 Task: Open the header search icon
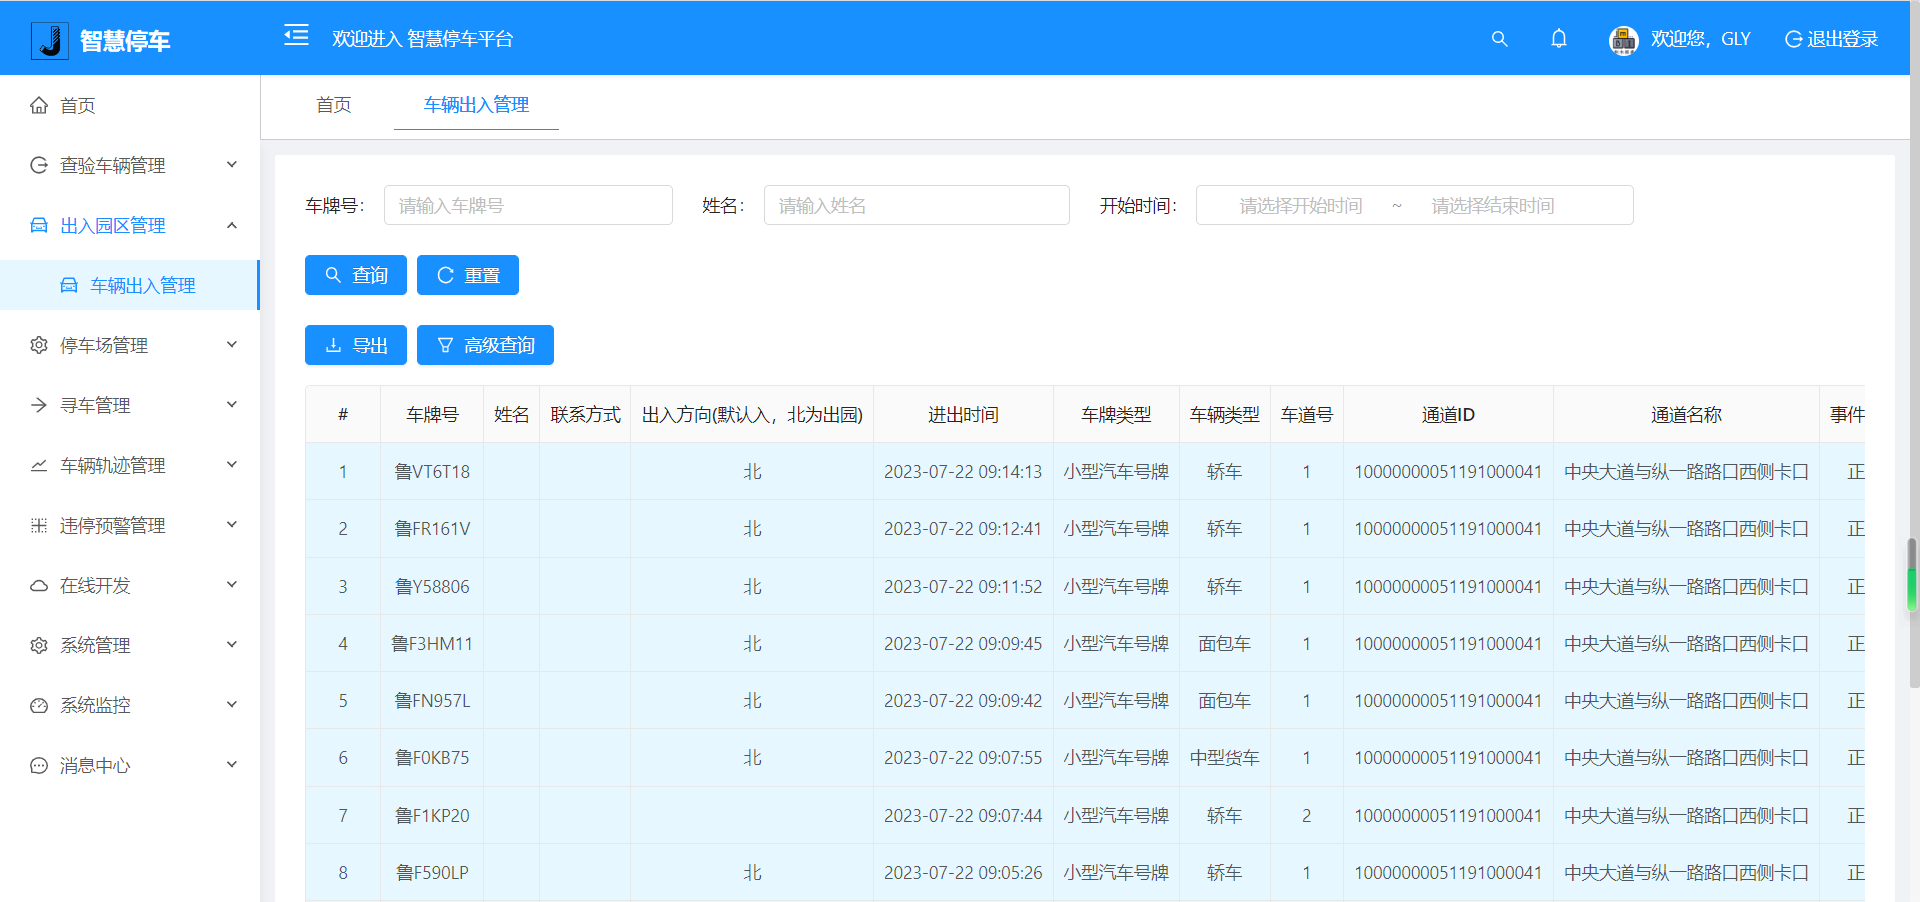1499,39
